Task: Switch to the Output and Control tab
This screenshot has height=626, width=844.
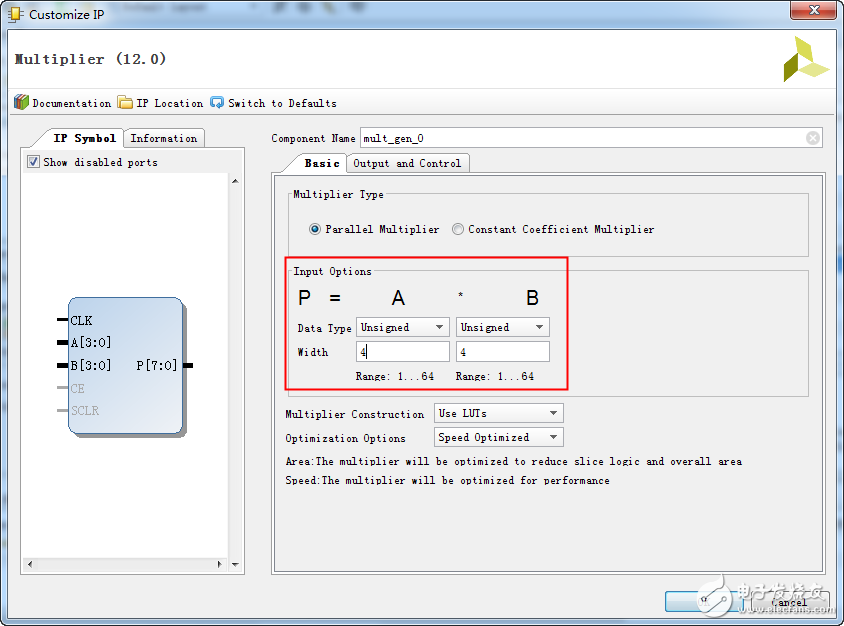Action: (x=407, y=163)
